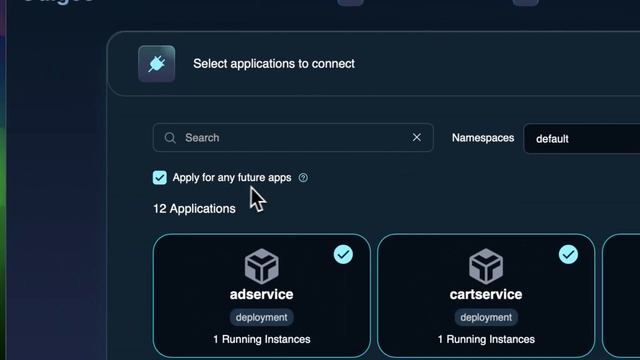Viewport: 640px width, 360px height.
Task: Focus the Search applications field
Action: point(293,138)
